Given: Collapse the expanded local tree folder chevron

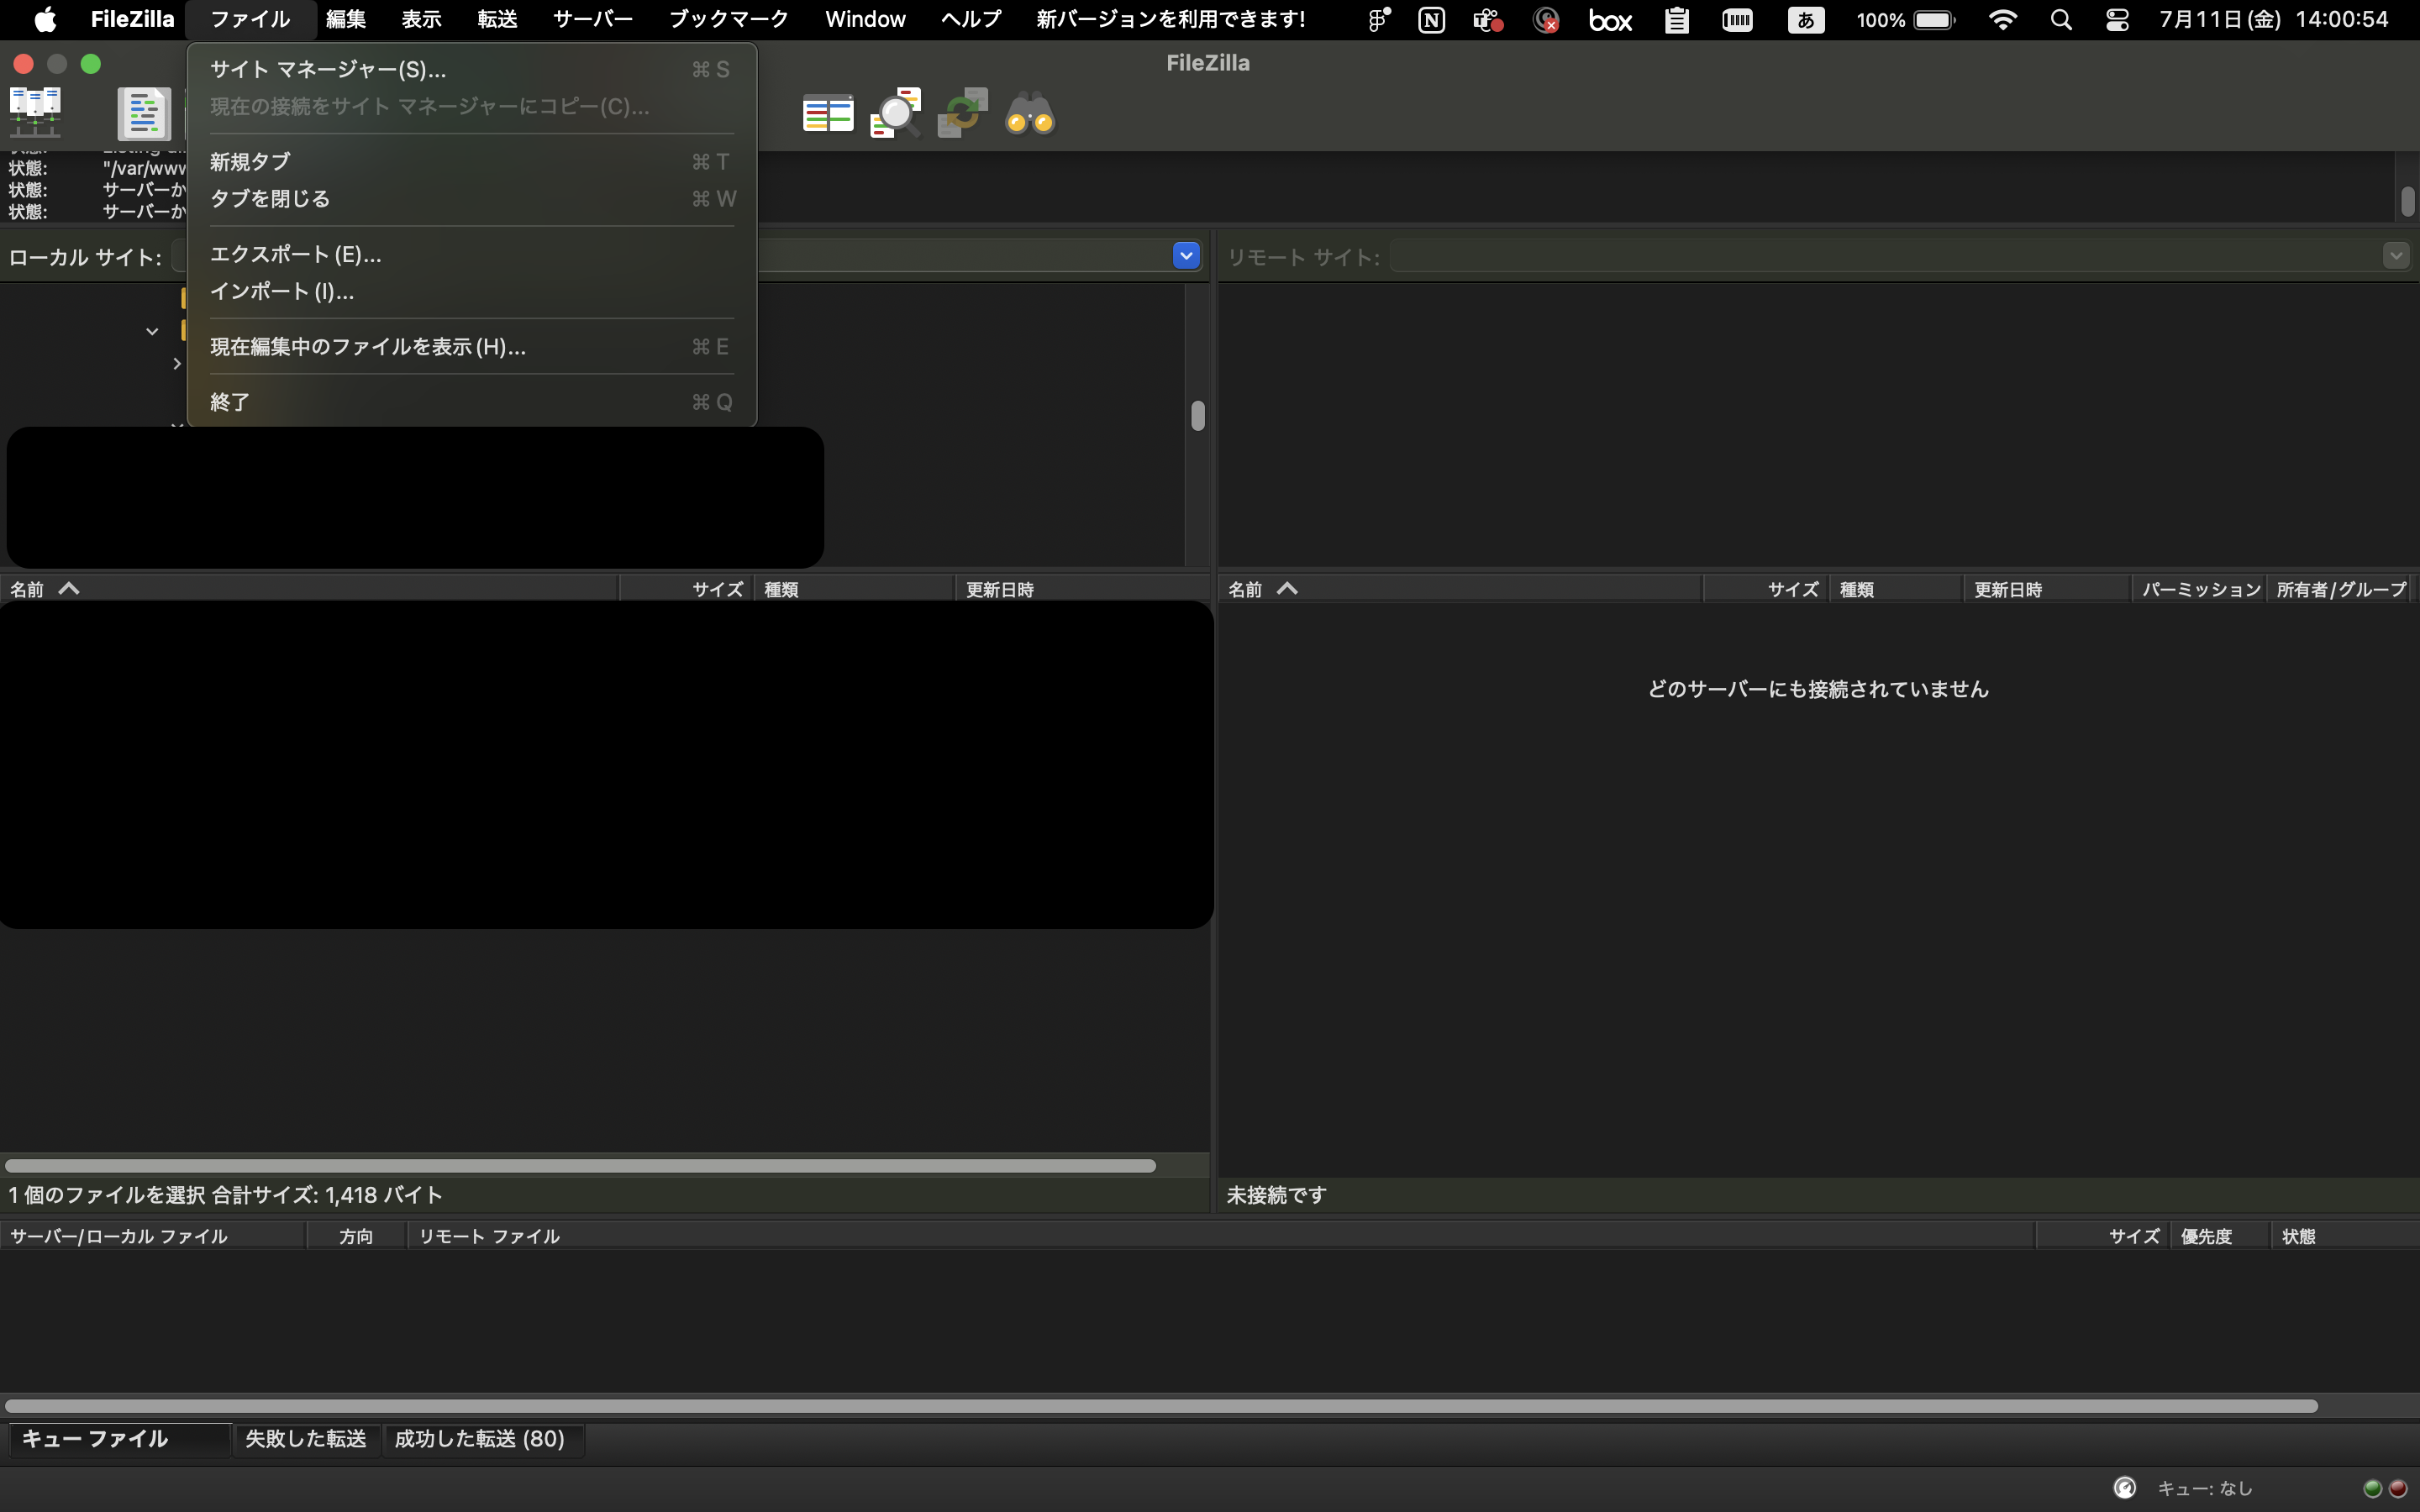Looking at the screenshot, I should click(x=152, y=331).
